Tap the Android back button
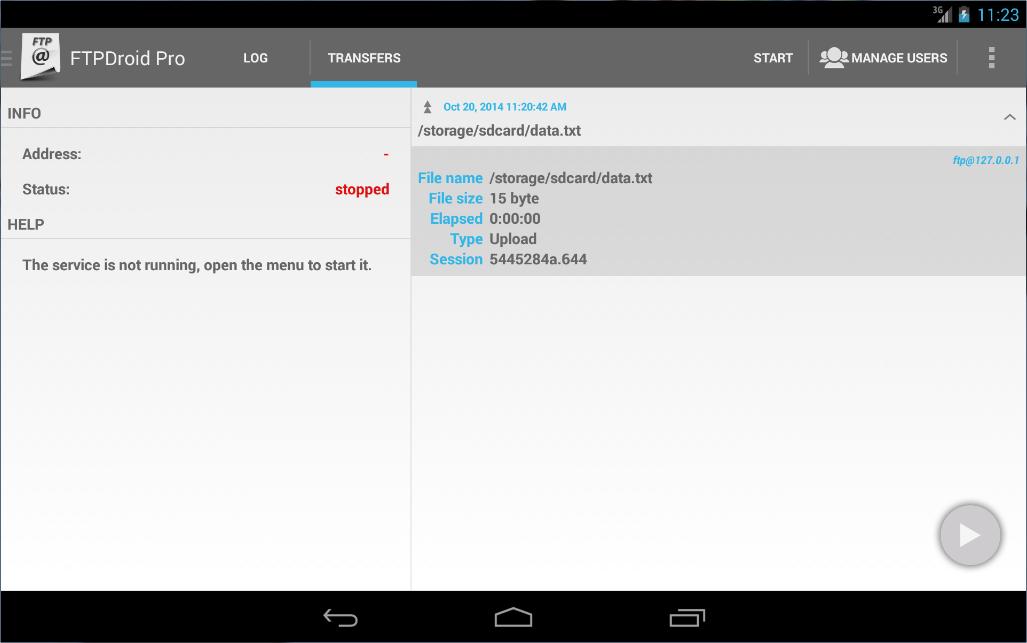The height and width of the screenshot is (643, 1027). coord(341,617)
